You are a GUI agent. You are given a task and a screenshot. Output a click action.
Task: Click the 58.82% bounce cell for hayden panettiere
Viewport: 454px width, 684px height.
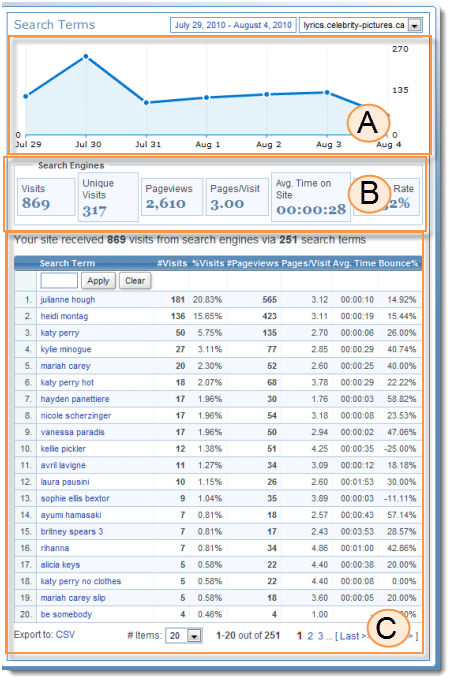click(401, 399)
